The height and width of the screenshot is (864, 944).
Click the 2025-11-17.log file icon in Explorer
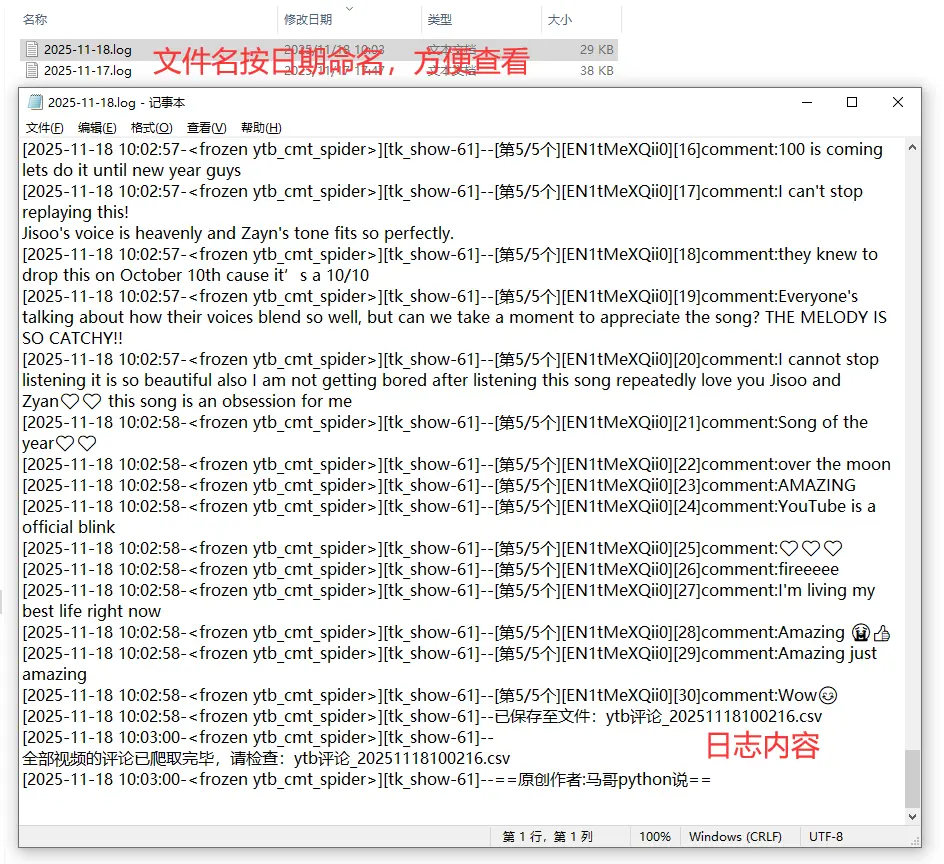coord(33,70)
